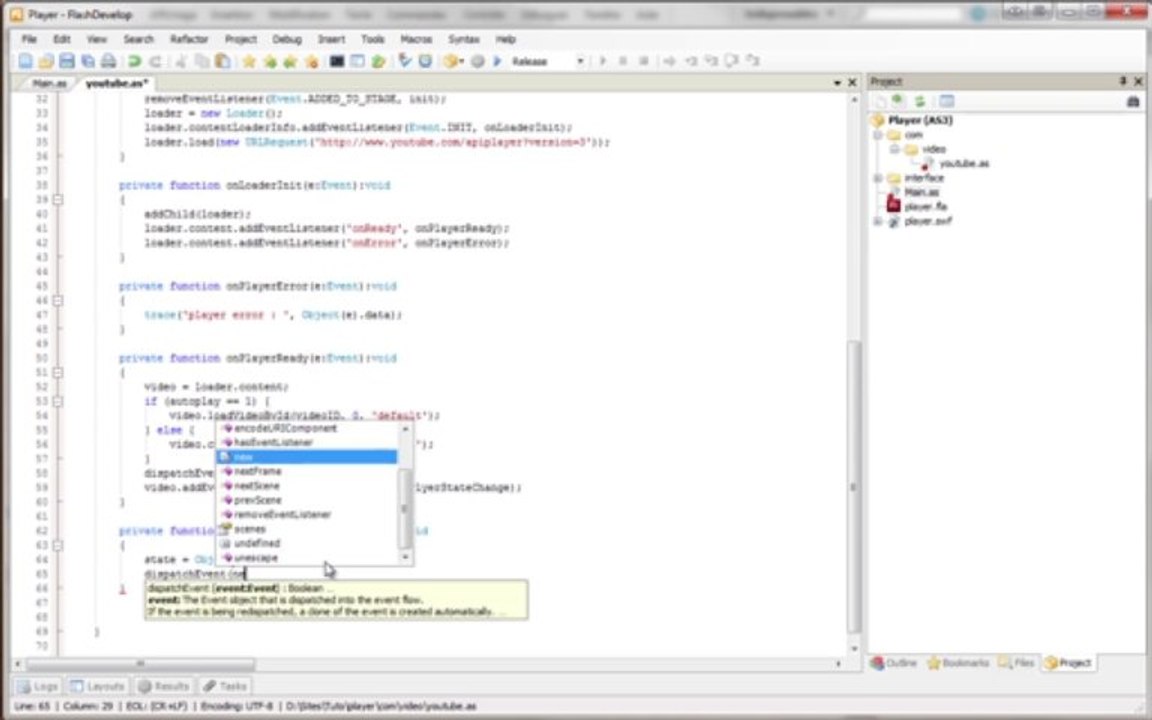Open the Release configuration dropdown
This screenshot has height=720, width=1152.
pyautogui.click(x=580, y=61)
